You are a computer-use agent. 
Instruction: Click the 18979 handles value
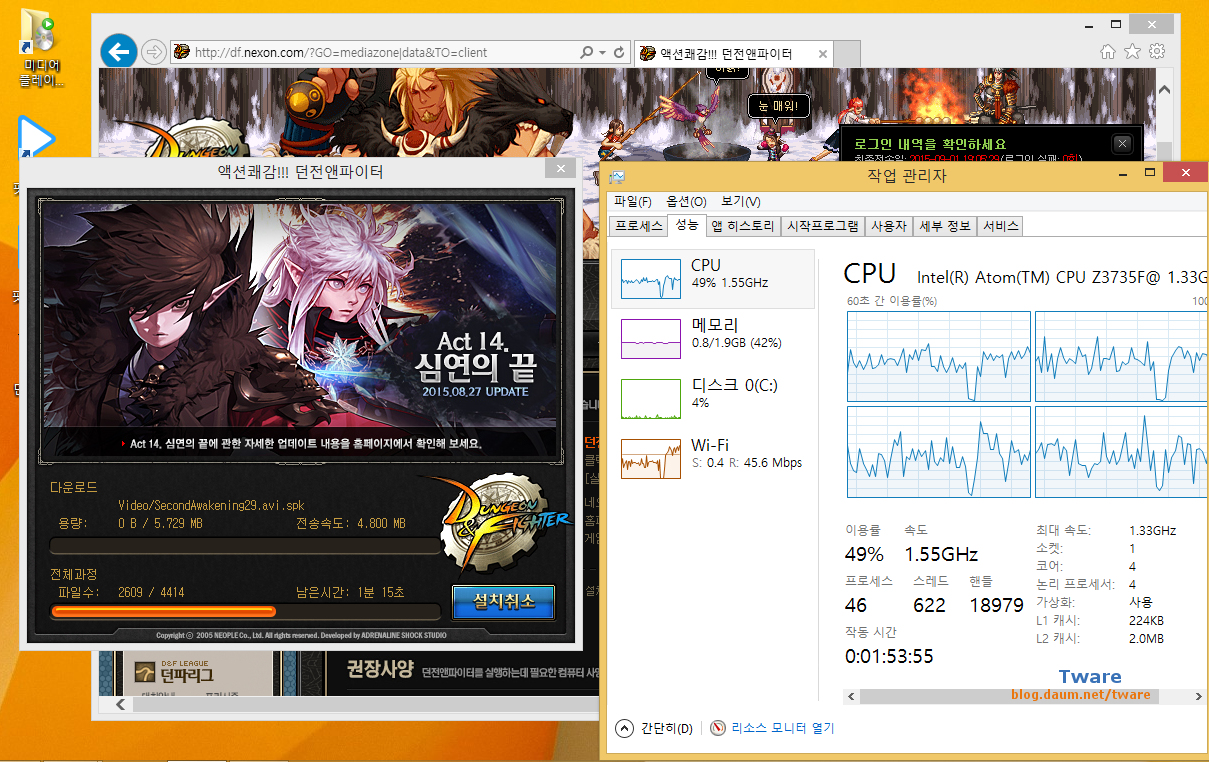(996, 605)
